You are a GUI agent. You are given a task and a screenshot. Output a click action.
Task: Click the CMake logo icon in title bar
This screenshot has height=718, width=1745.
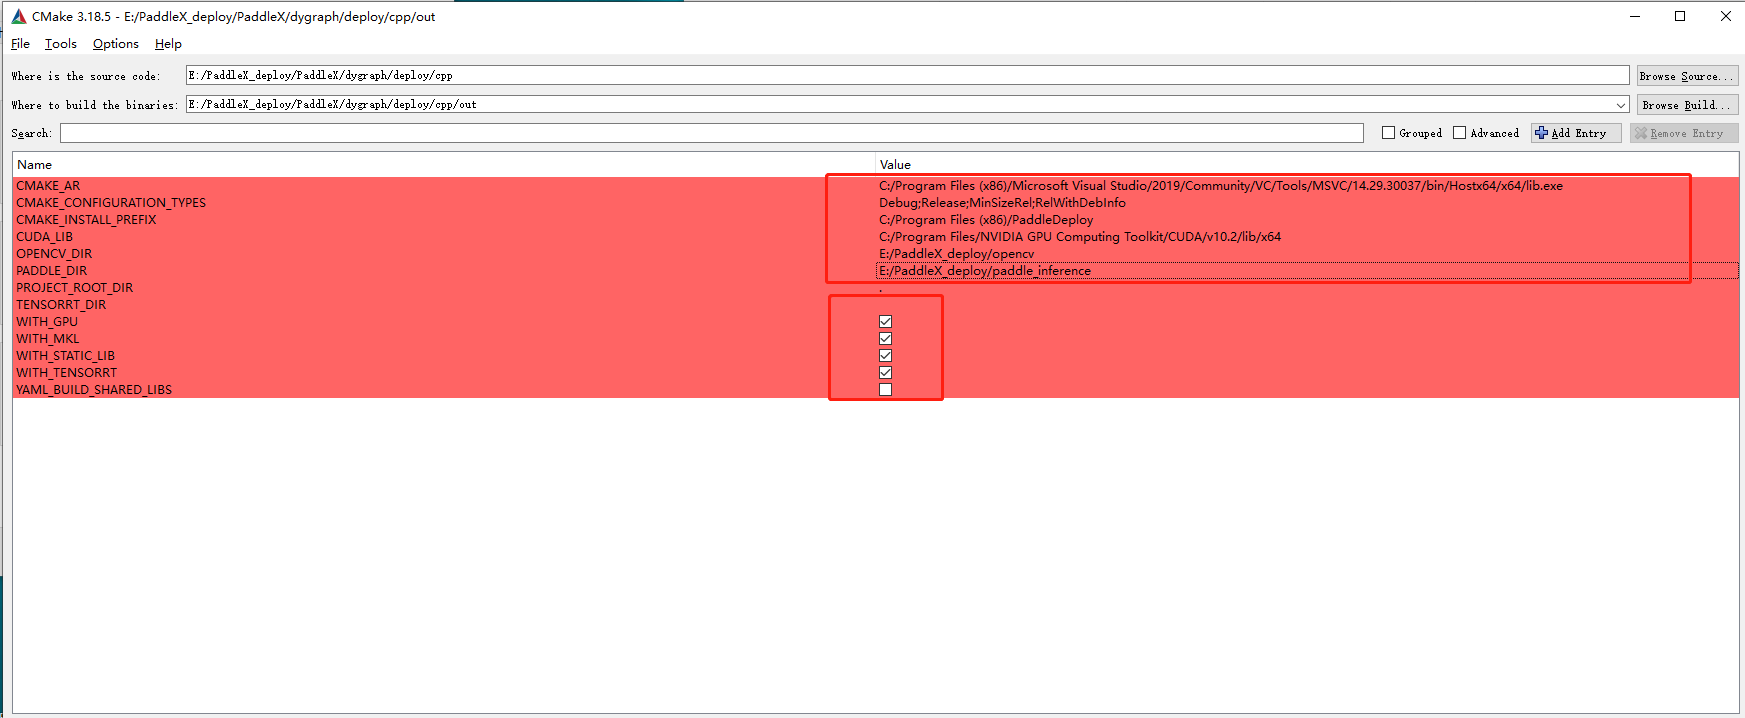tap(18, 16)
